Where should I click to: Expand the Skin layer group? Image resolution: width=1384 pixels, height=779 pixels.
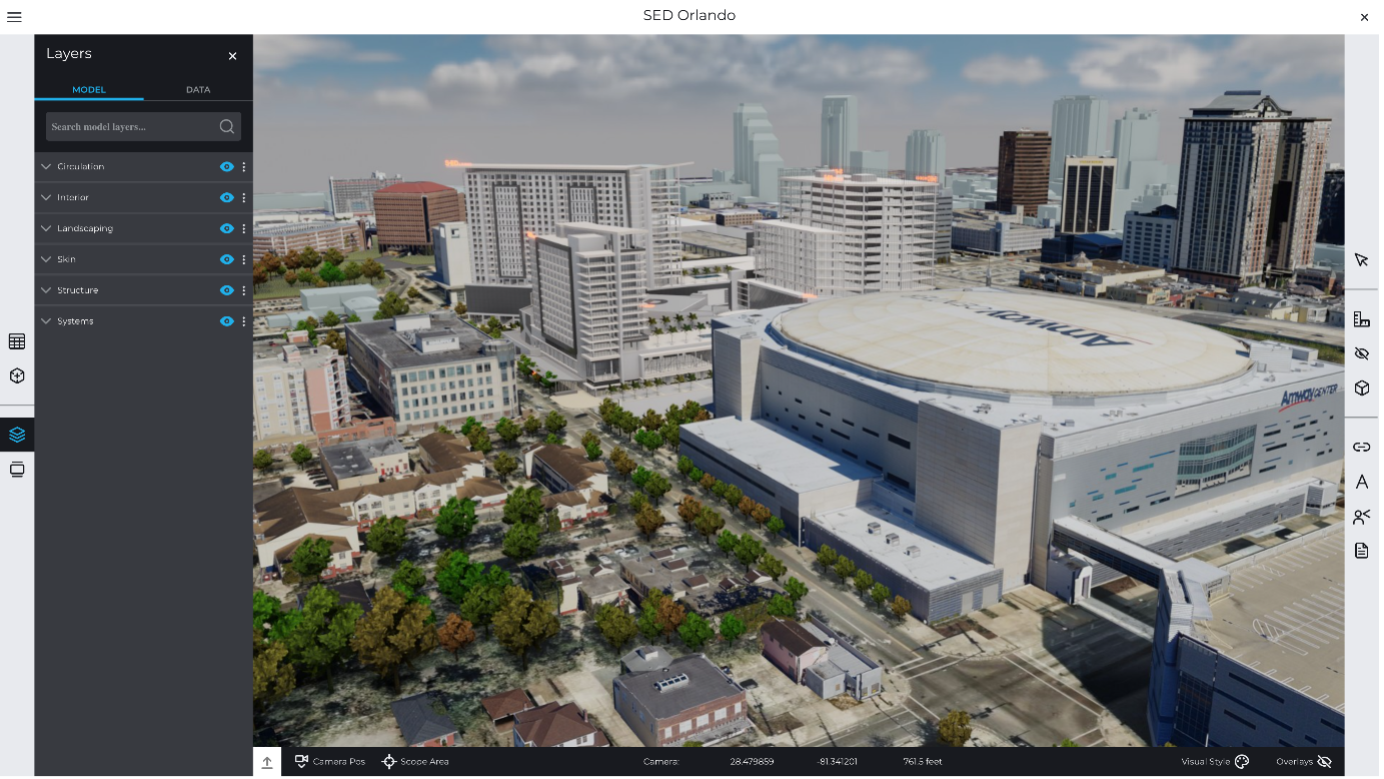tap(46, 260)
